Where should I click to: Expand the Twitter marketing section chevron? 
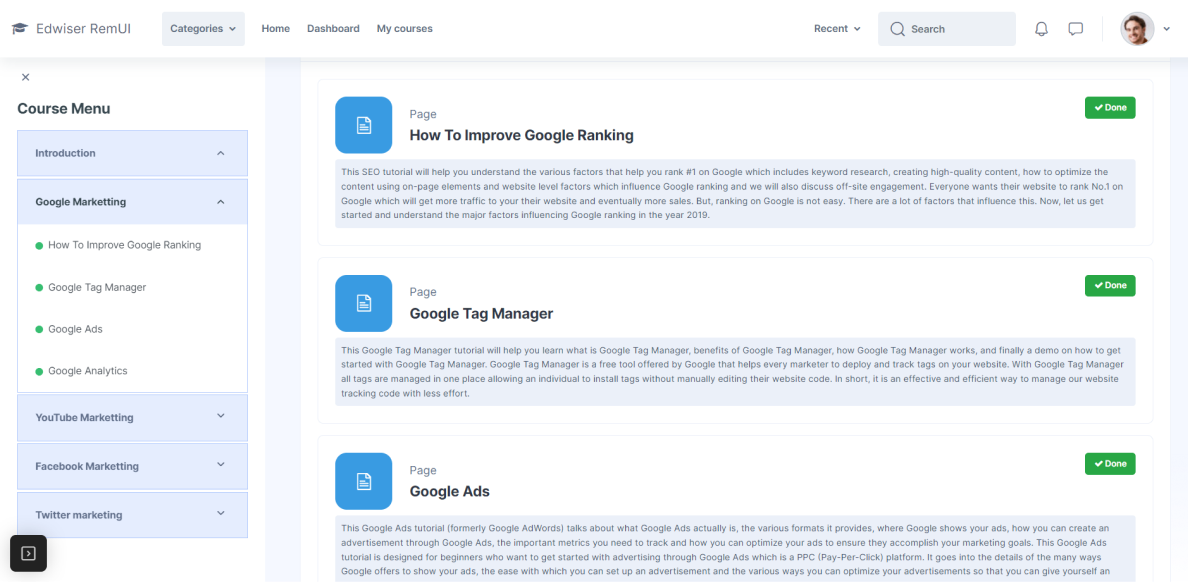220,513
